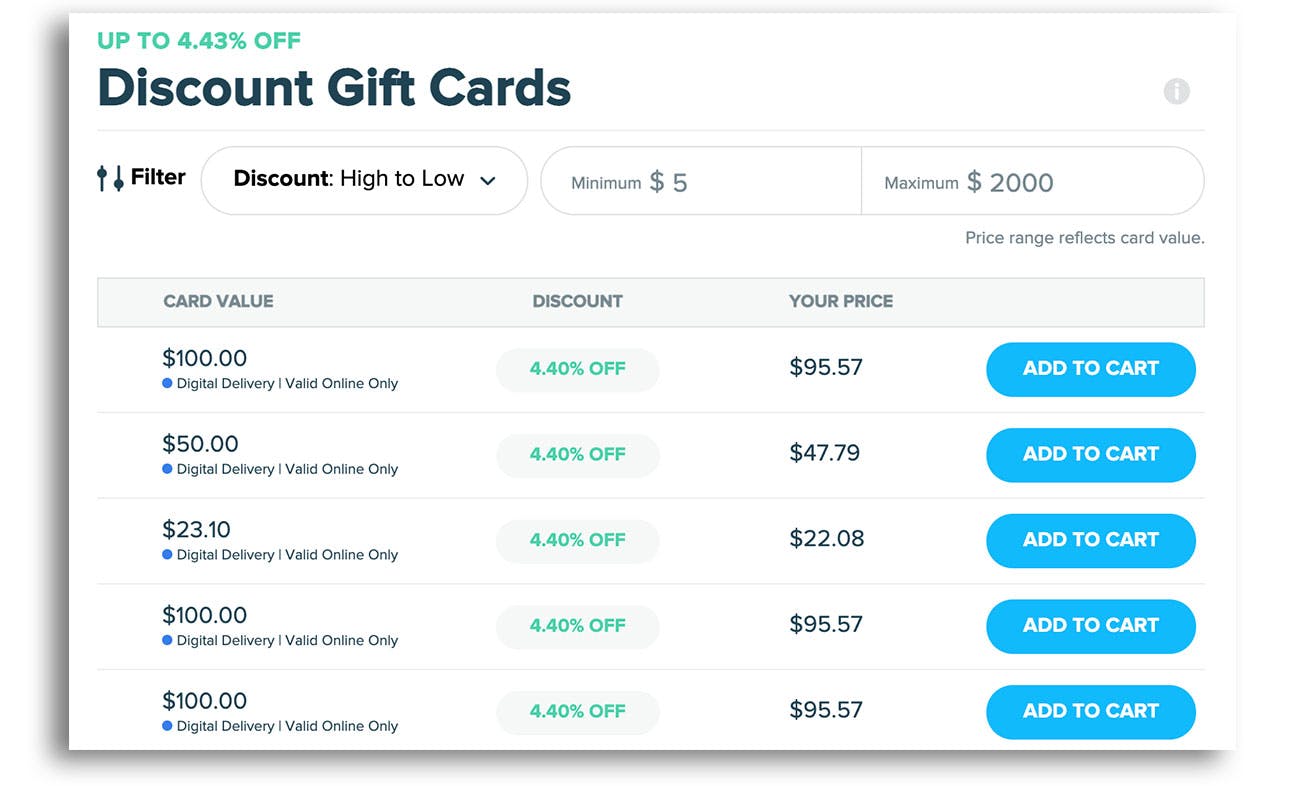Sort by the Card Value column header

pyautogui.click(x=218, y=301)
